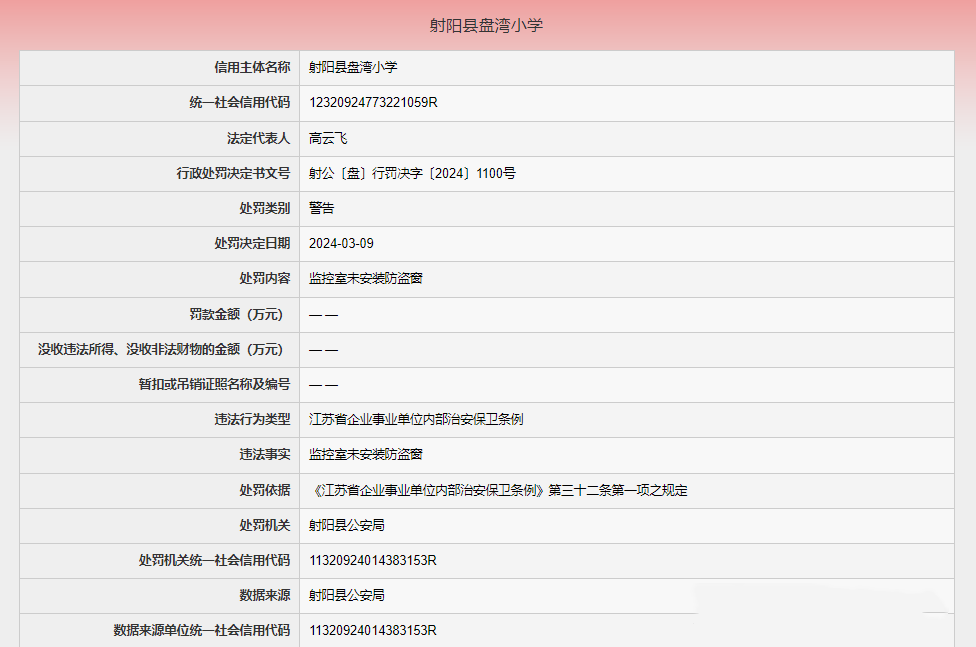The width and height of the screenshot is (976, 647).
Task: Click the label 统一社会信用代码
Action: (x=240, y=103)
